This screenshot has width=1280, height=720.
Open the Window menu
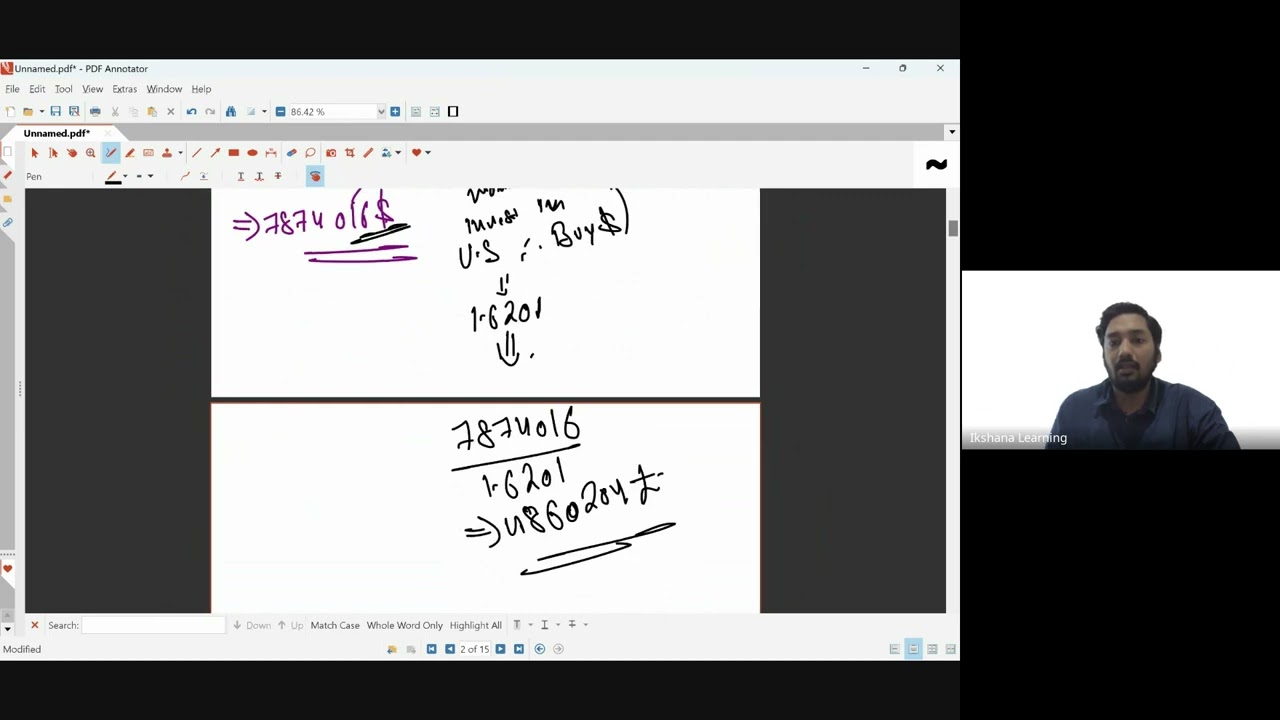164,89
